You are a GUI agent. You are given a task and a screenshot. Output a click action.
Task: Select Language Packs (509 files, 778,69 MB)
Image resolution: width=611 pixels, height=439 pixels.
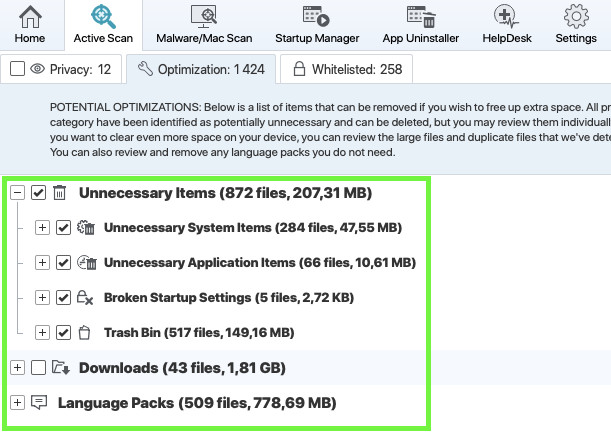click(197, 403)
